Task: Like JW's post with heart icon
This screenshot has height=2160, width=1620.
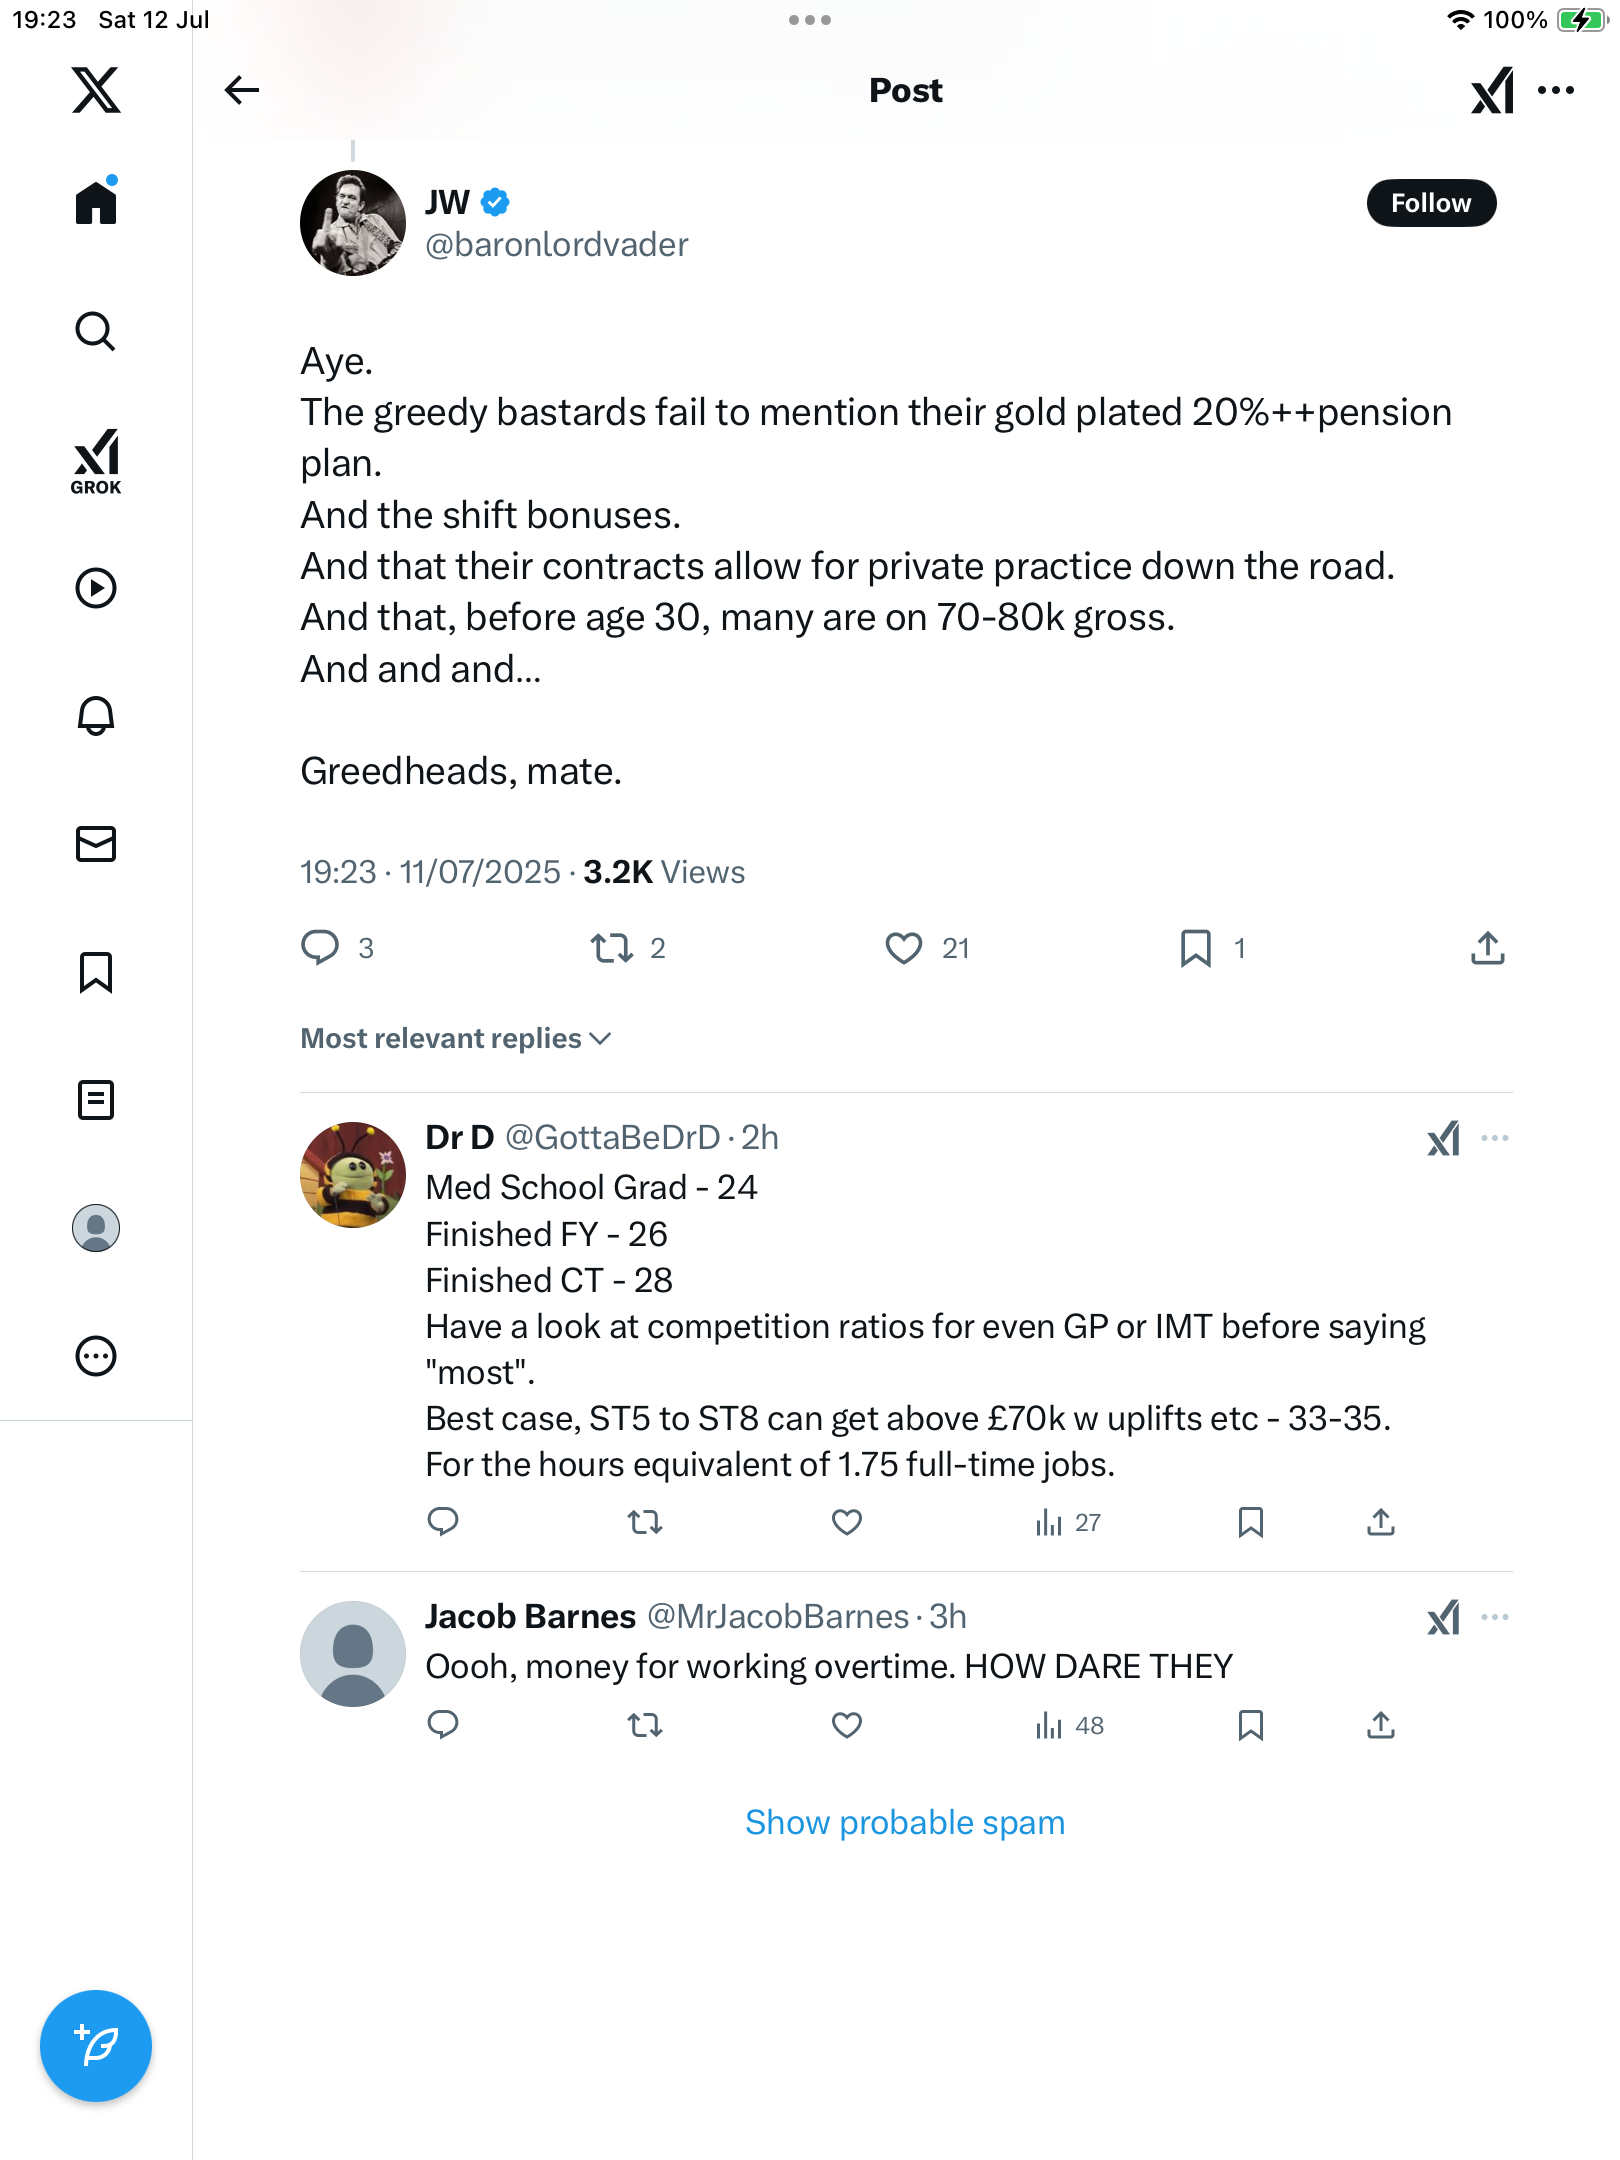Action: 903,948
